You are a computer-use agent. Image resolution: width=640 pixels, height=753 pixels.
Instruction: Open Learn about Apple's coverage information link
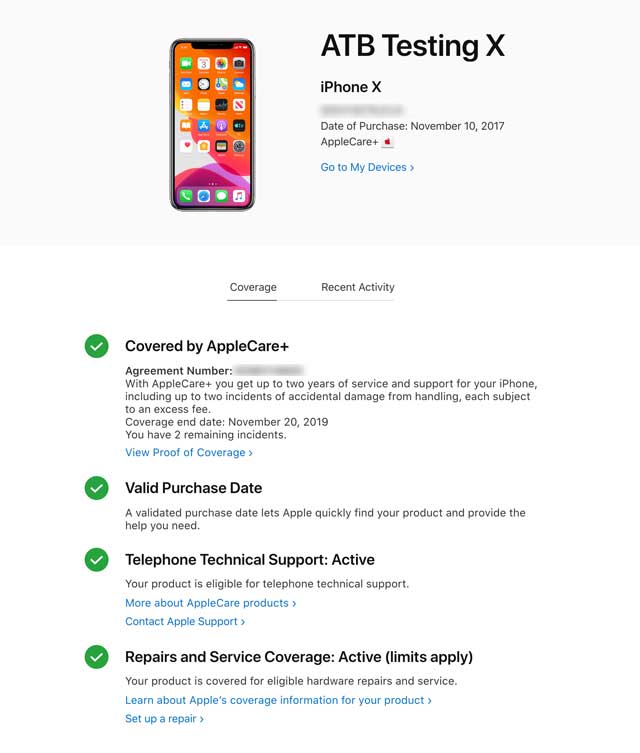[x=278, y=700]
